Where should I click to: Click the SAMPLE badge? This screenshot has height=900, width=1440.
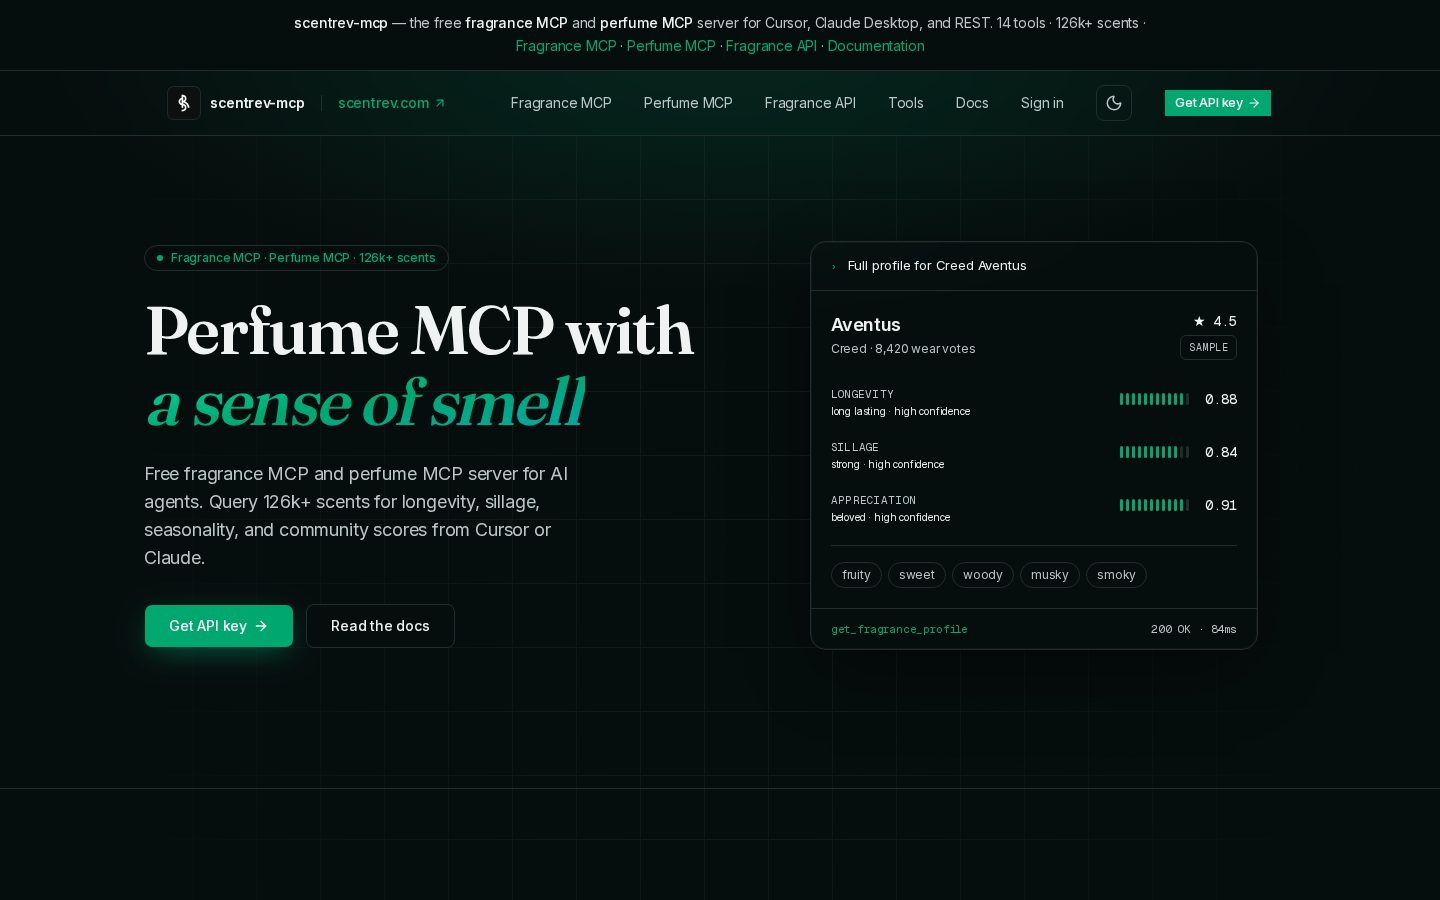click(1208, 347)
